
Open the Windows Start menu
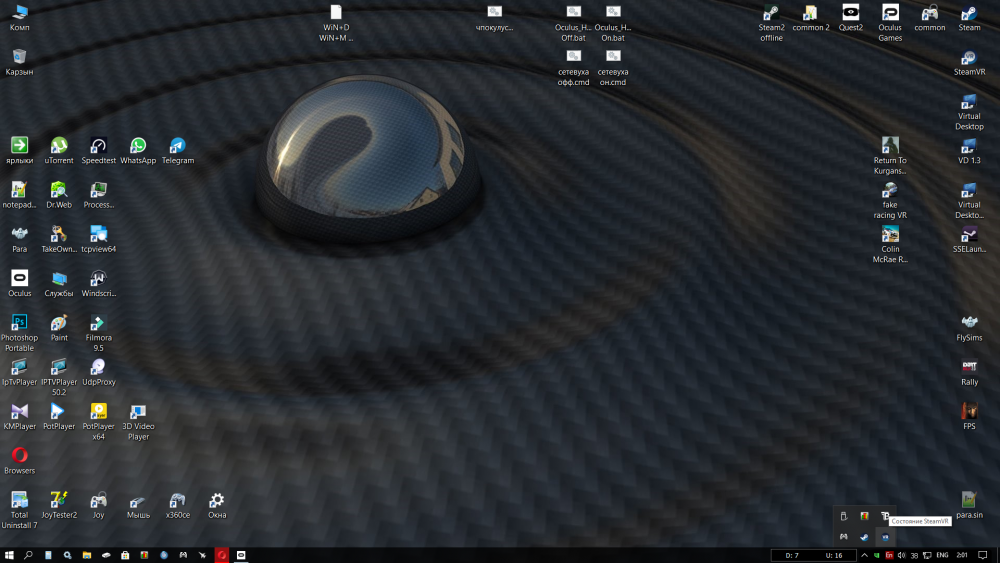coord(9,555)
